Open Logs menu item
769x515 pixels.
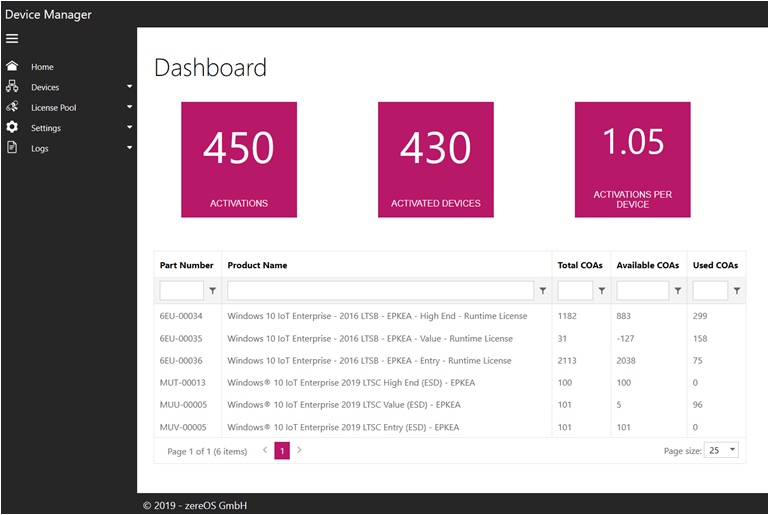pyautogui.click(x=40, y=149)
